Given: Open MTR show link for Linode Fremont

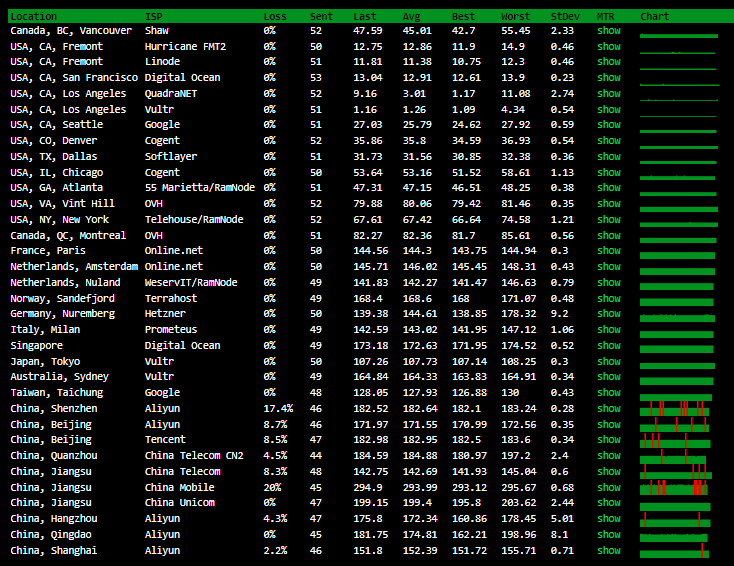Looking at the screenshot, I should [x=608, y=62].
